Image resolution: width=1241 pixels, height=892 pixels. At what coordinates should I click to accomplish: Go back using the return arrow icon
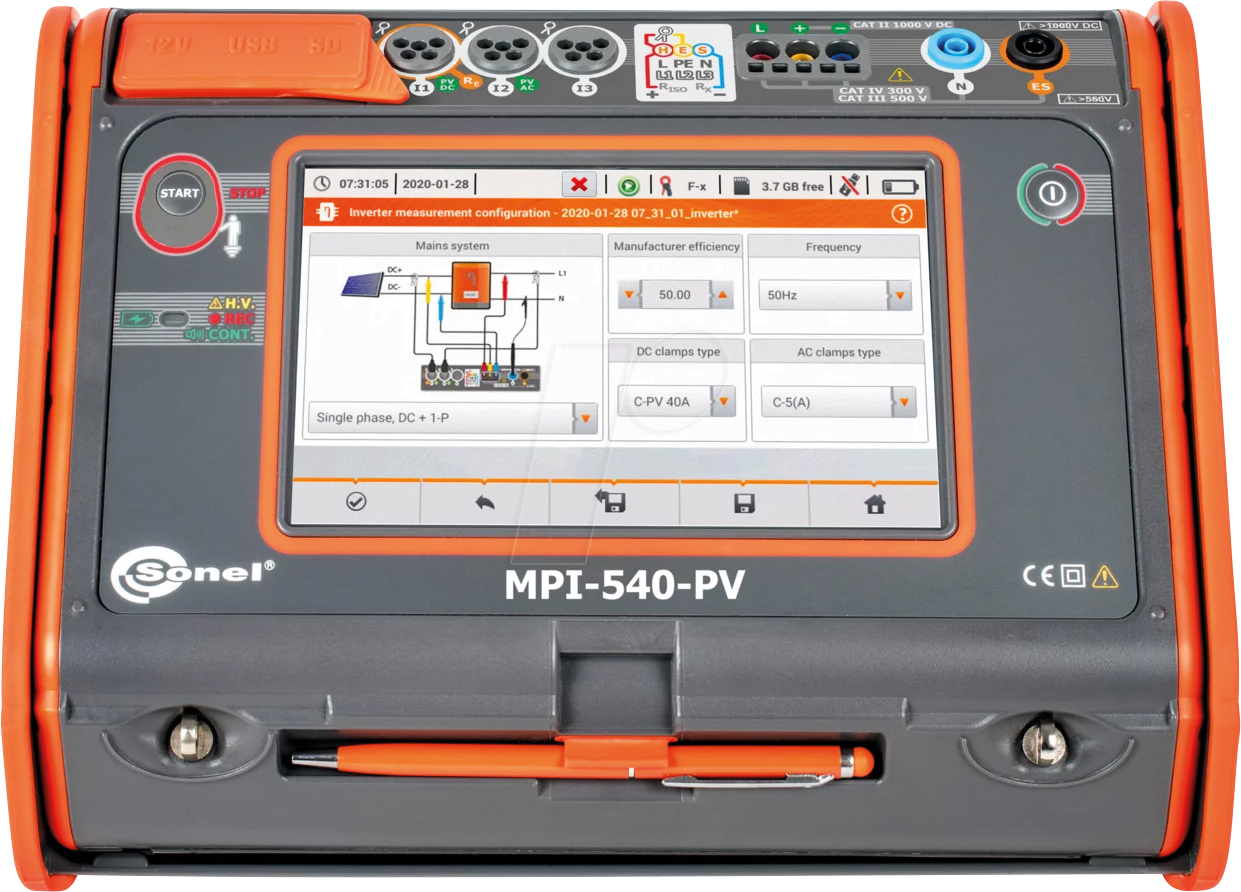[485, 503]
